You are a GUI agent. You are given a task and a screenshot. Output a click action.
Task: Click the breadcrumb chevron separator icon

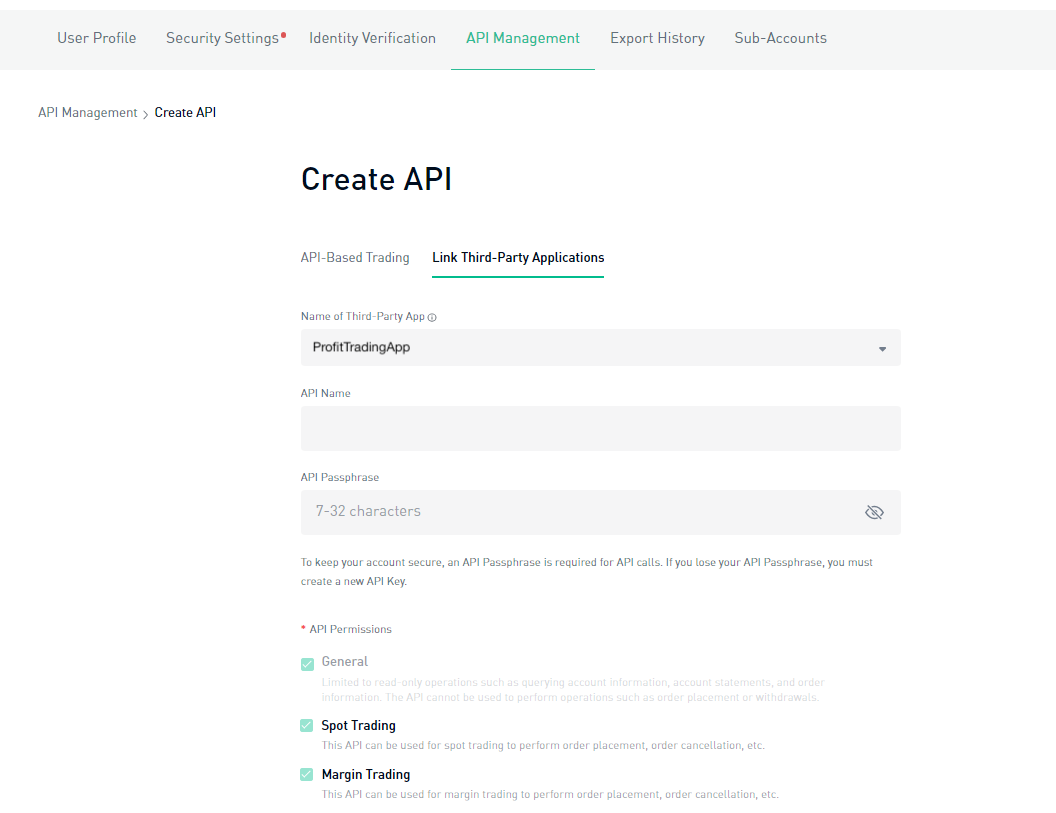146,114
